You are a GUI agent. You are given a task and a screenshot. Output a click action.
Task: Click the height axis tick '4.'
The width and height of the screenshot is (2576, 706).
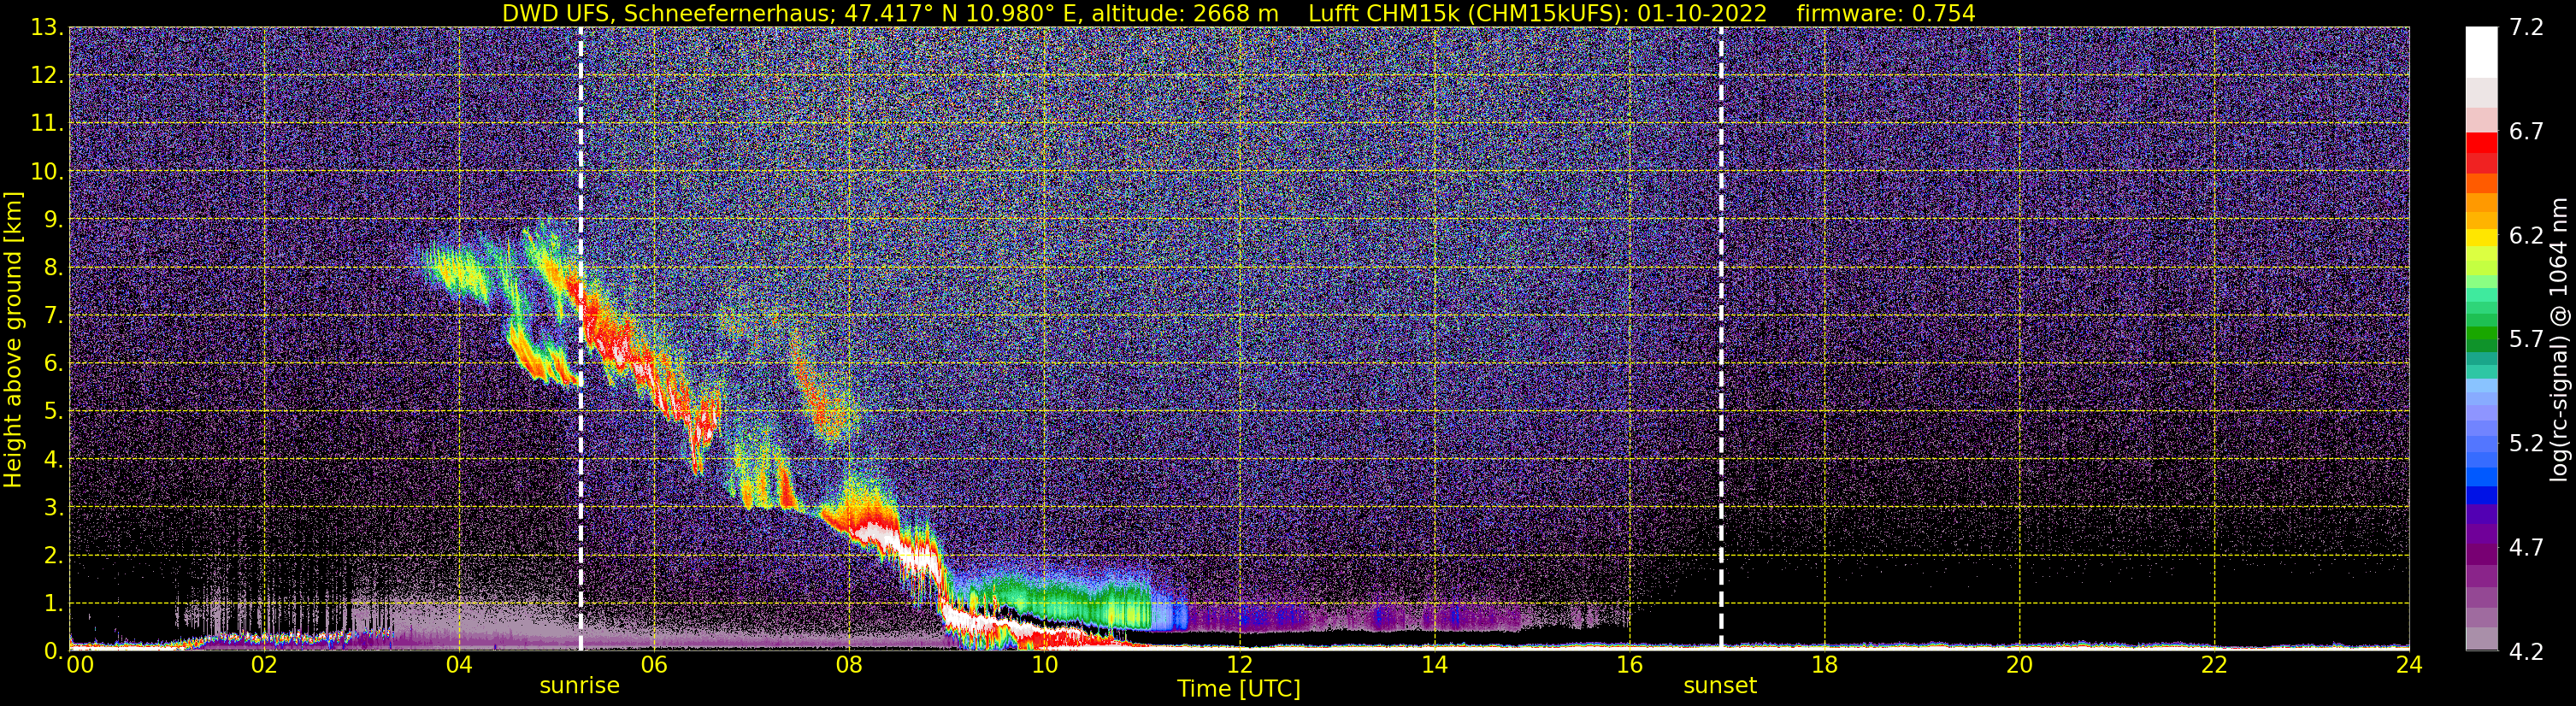coord(54,460)
